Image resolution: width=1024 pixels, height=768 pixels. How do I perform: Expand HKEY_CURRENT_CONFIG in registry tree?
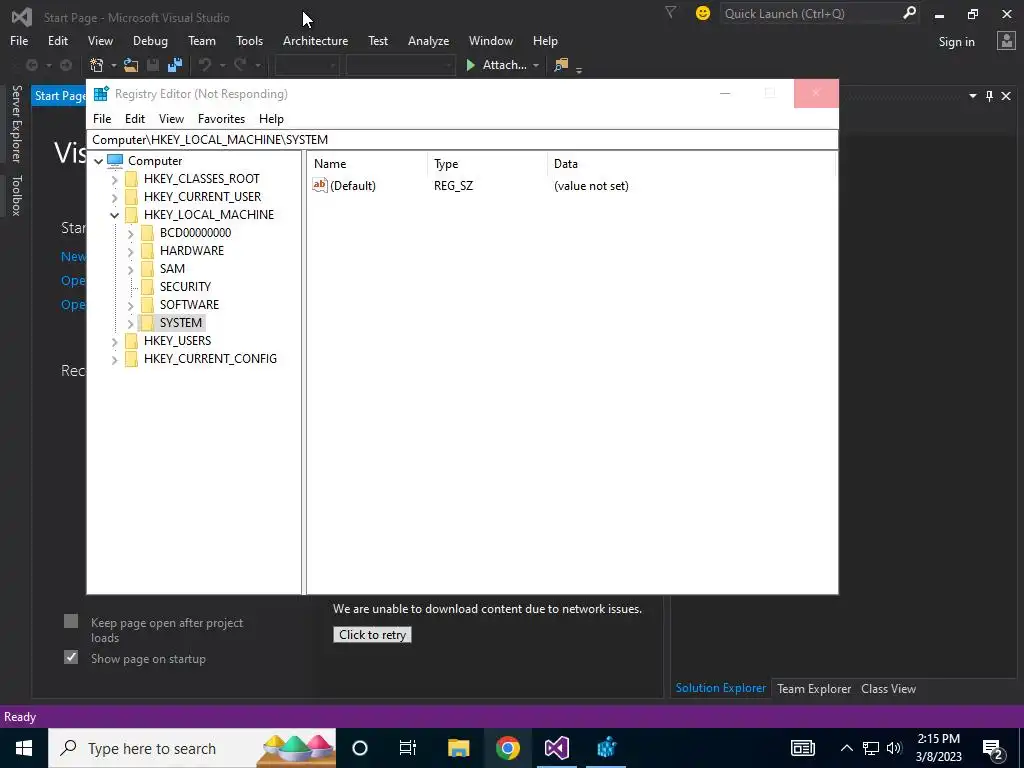[x=115, y=359]
